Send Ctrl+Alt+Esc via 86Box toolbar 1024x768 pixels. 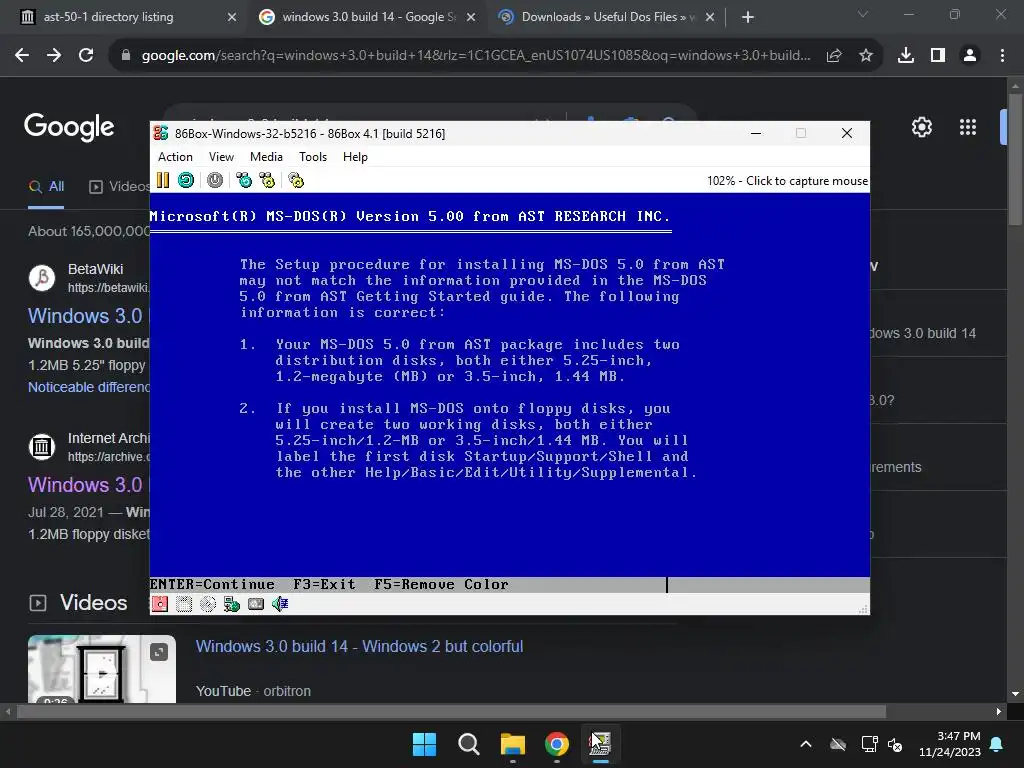click(267, 180)
